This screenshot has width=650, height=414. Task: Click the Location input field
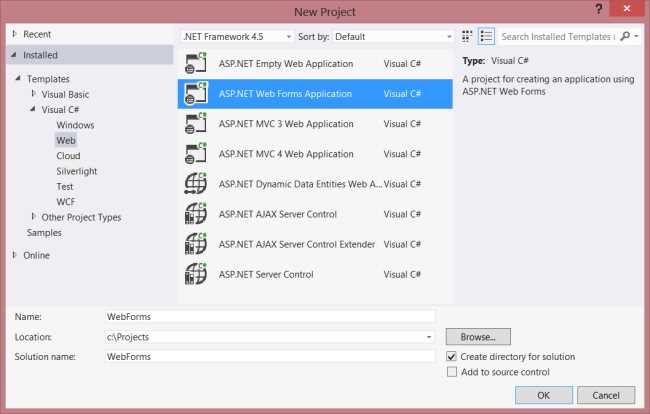(270, 337)
